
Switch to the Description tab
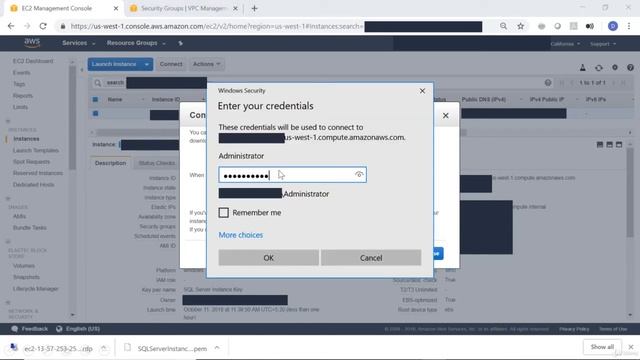click(x=110, y=163)
